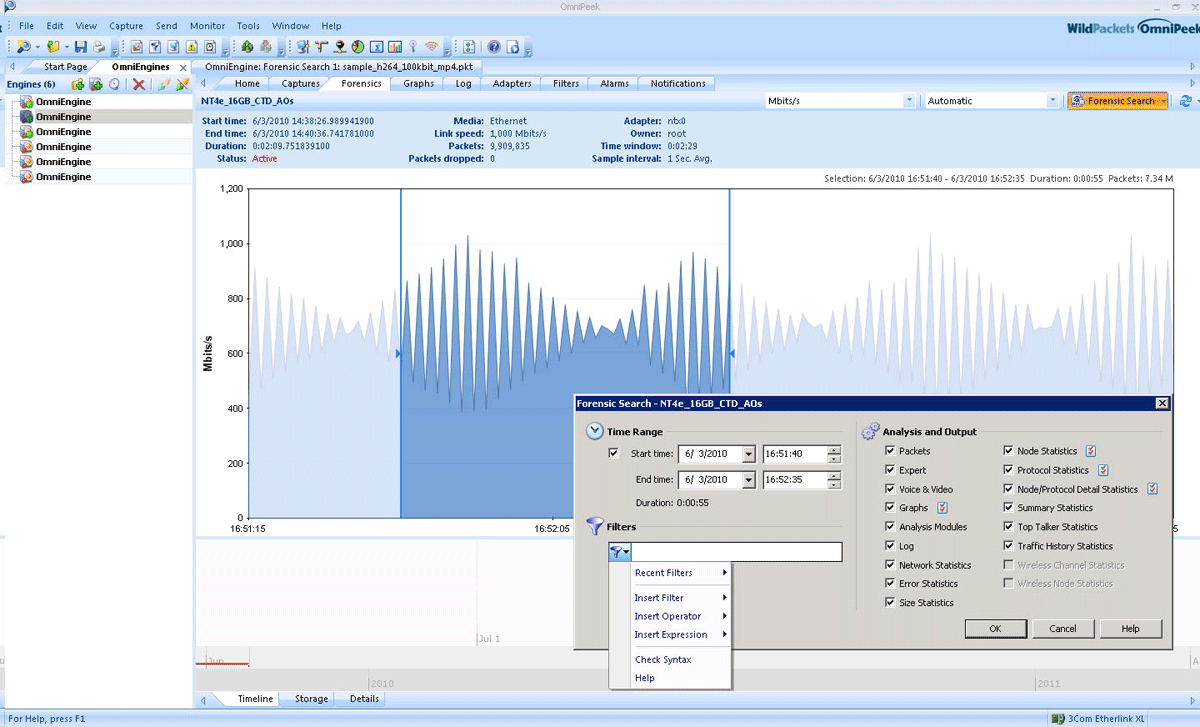Disable the Traffic History Statistics checkbox
This screenshot has width=1200, height=727.
(1009, 546)
